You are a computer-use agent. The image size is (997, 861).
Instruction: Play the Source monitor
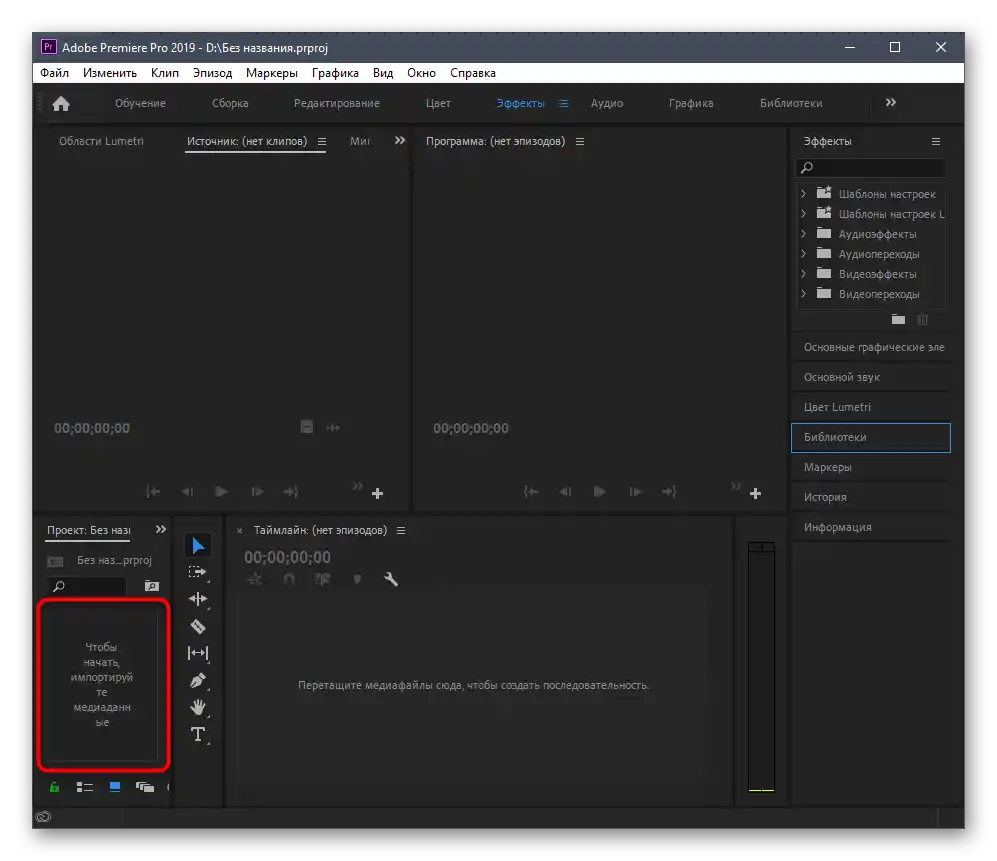(x=221, y=492)
